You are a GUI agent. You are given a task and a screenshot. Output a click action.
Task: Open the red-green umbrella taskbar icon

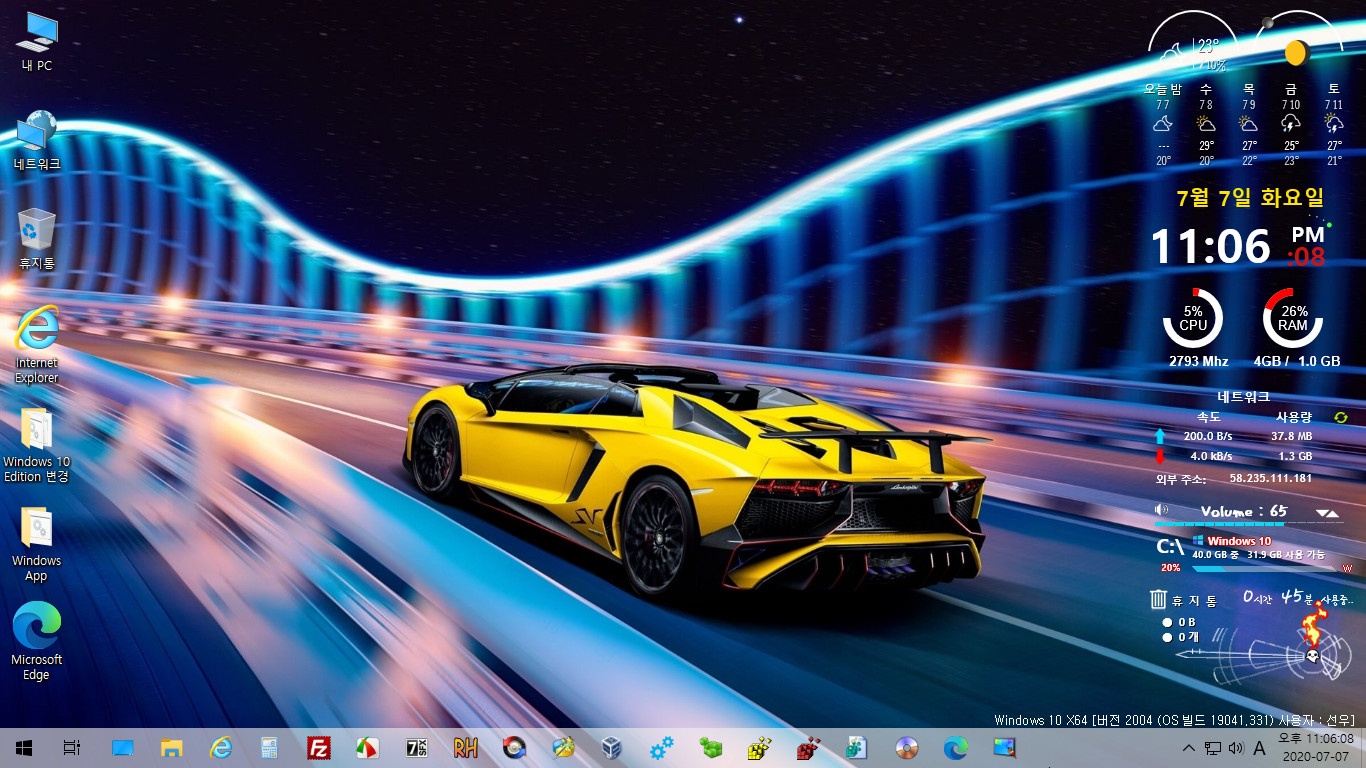coord(368,747)
